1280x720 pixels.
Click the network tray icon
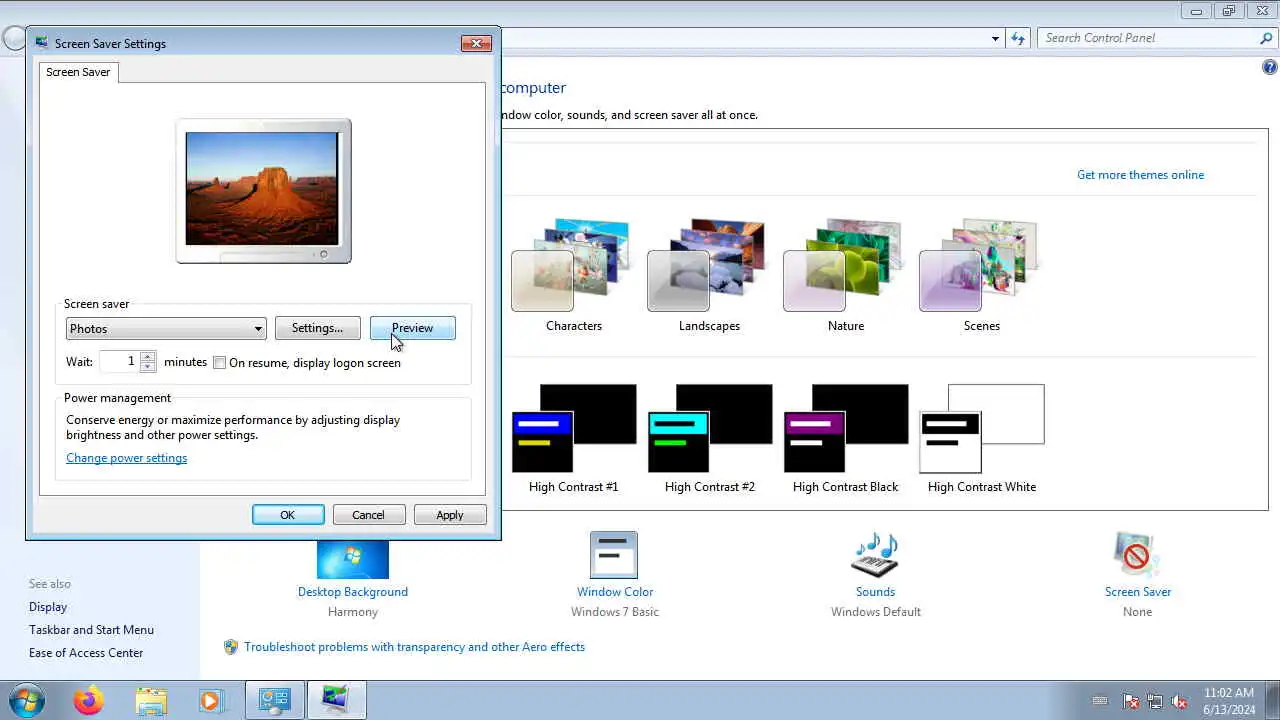pos(1155,701)
